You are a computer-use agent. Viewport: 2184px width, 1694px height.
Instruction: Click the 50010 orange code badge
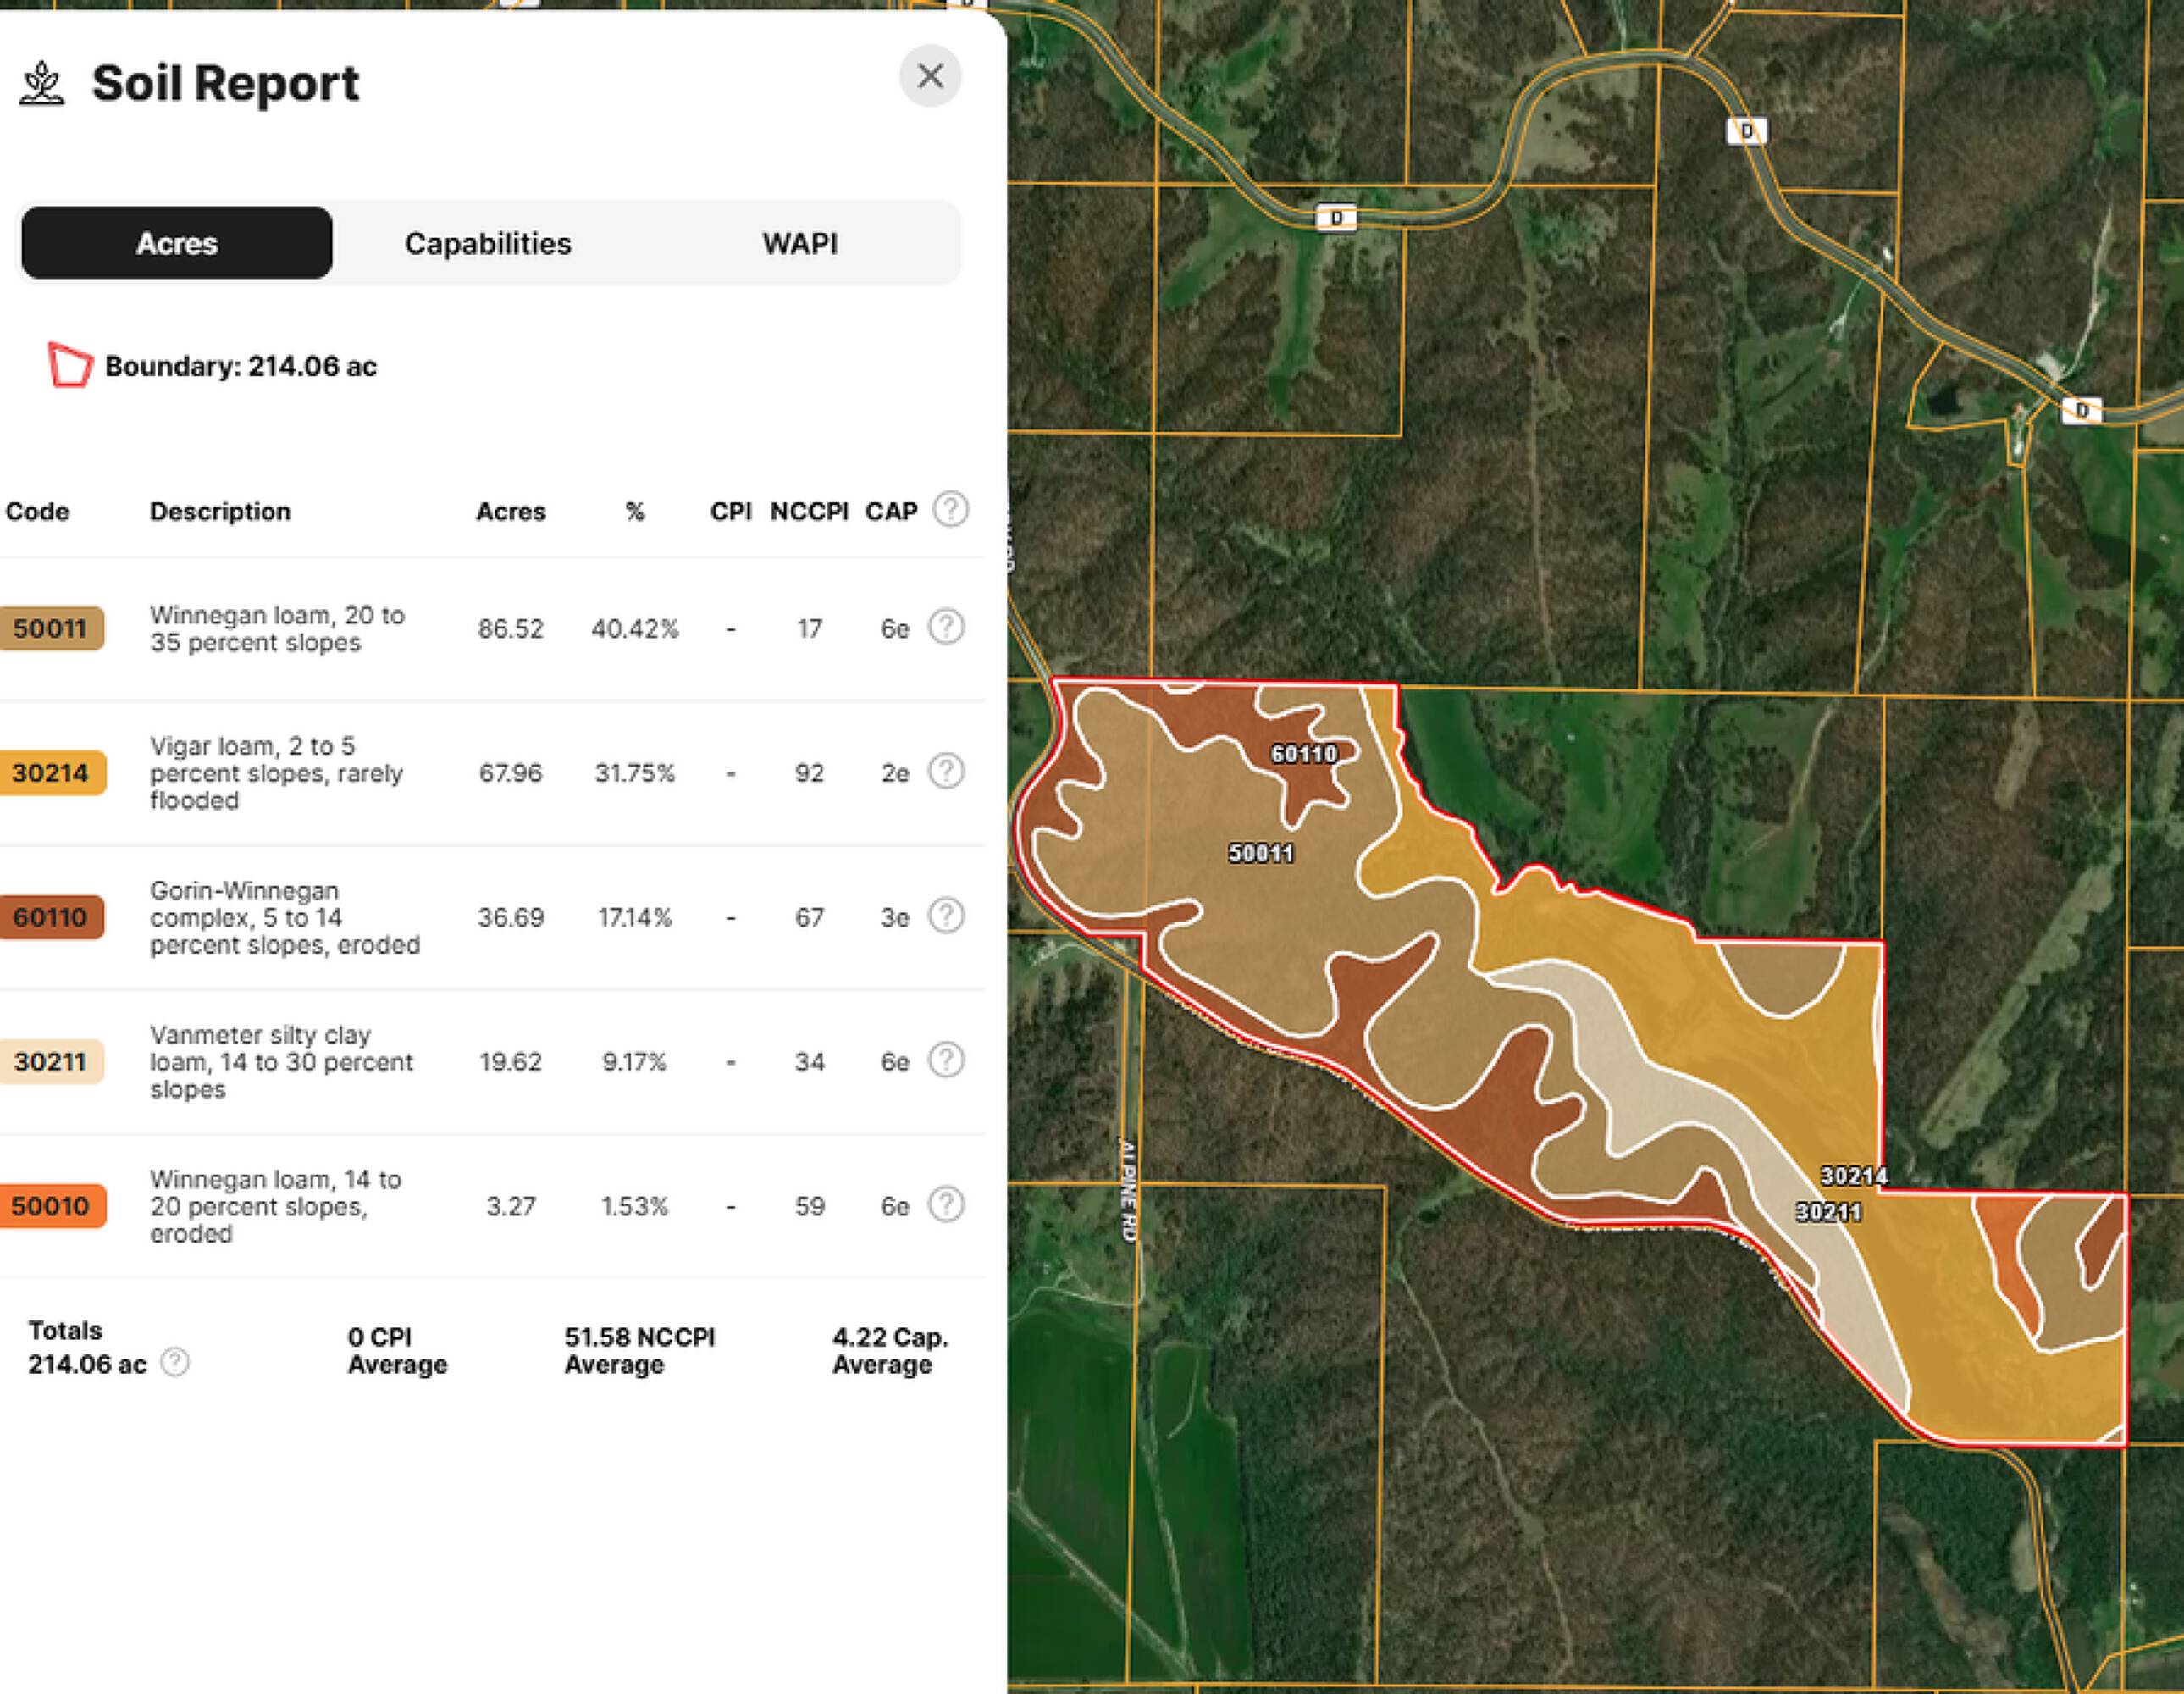pos(50,1206)
